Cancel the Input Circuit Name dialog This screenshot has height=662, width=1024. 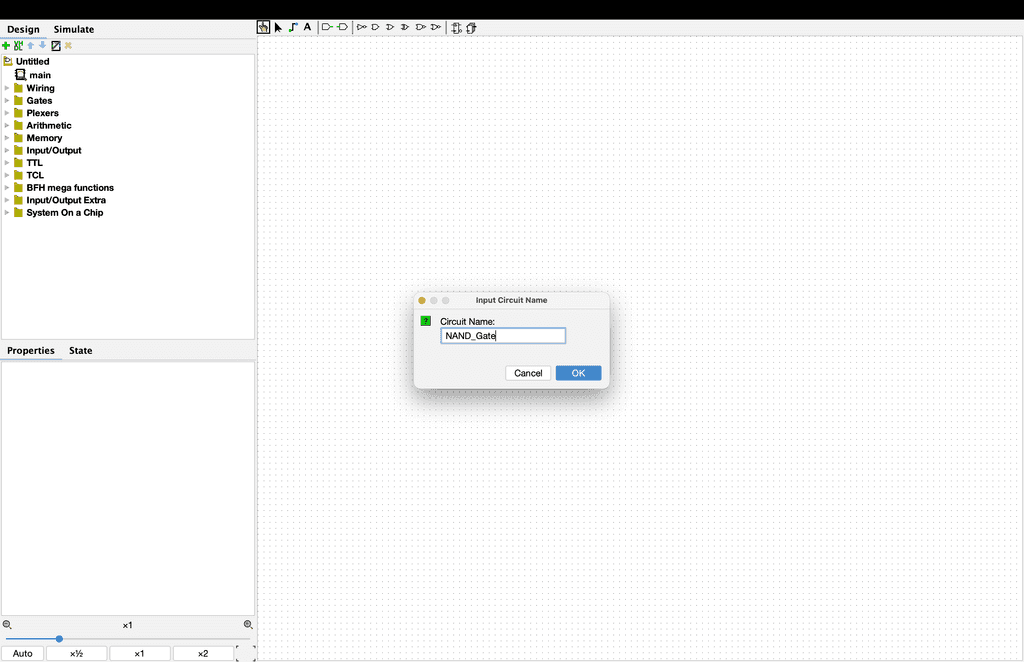[x=528, y=373]
